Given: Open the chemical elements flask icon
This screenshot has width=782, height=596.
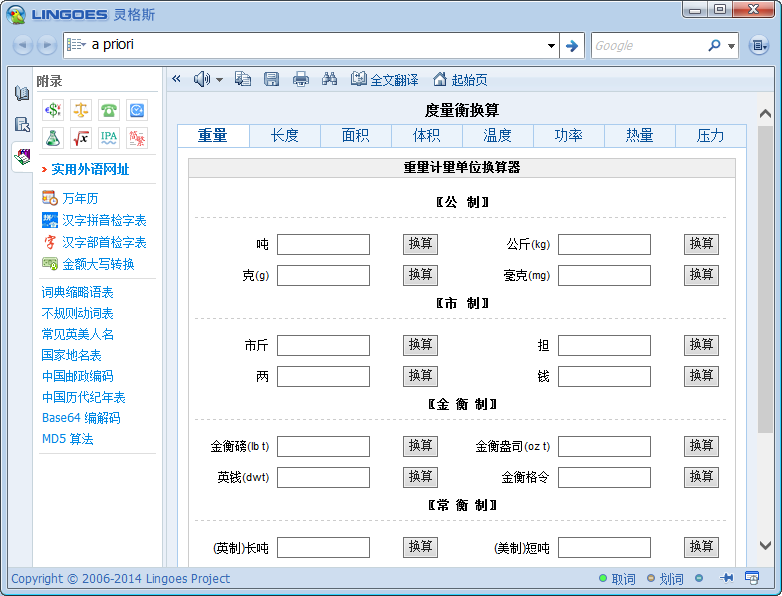Looking at the screenshot, I should point(53,138).
